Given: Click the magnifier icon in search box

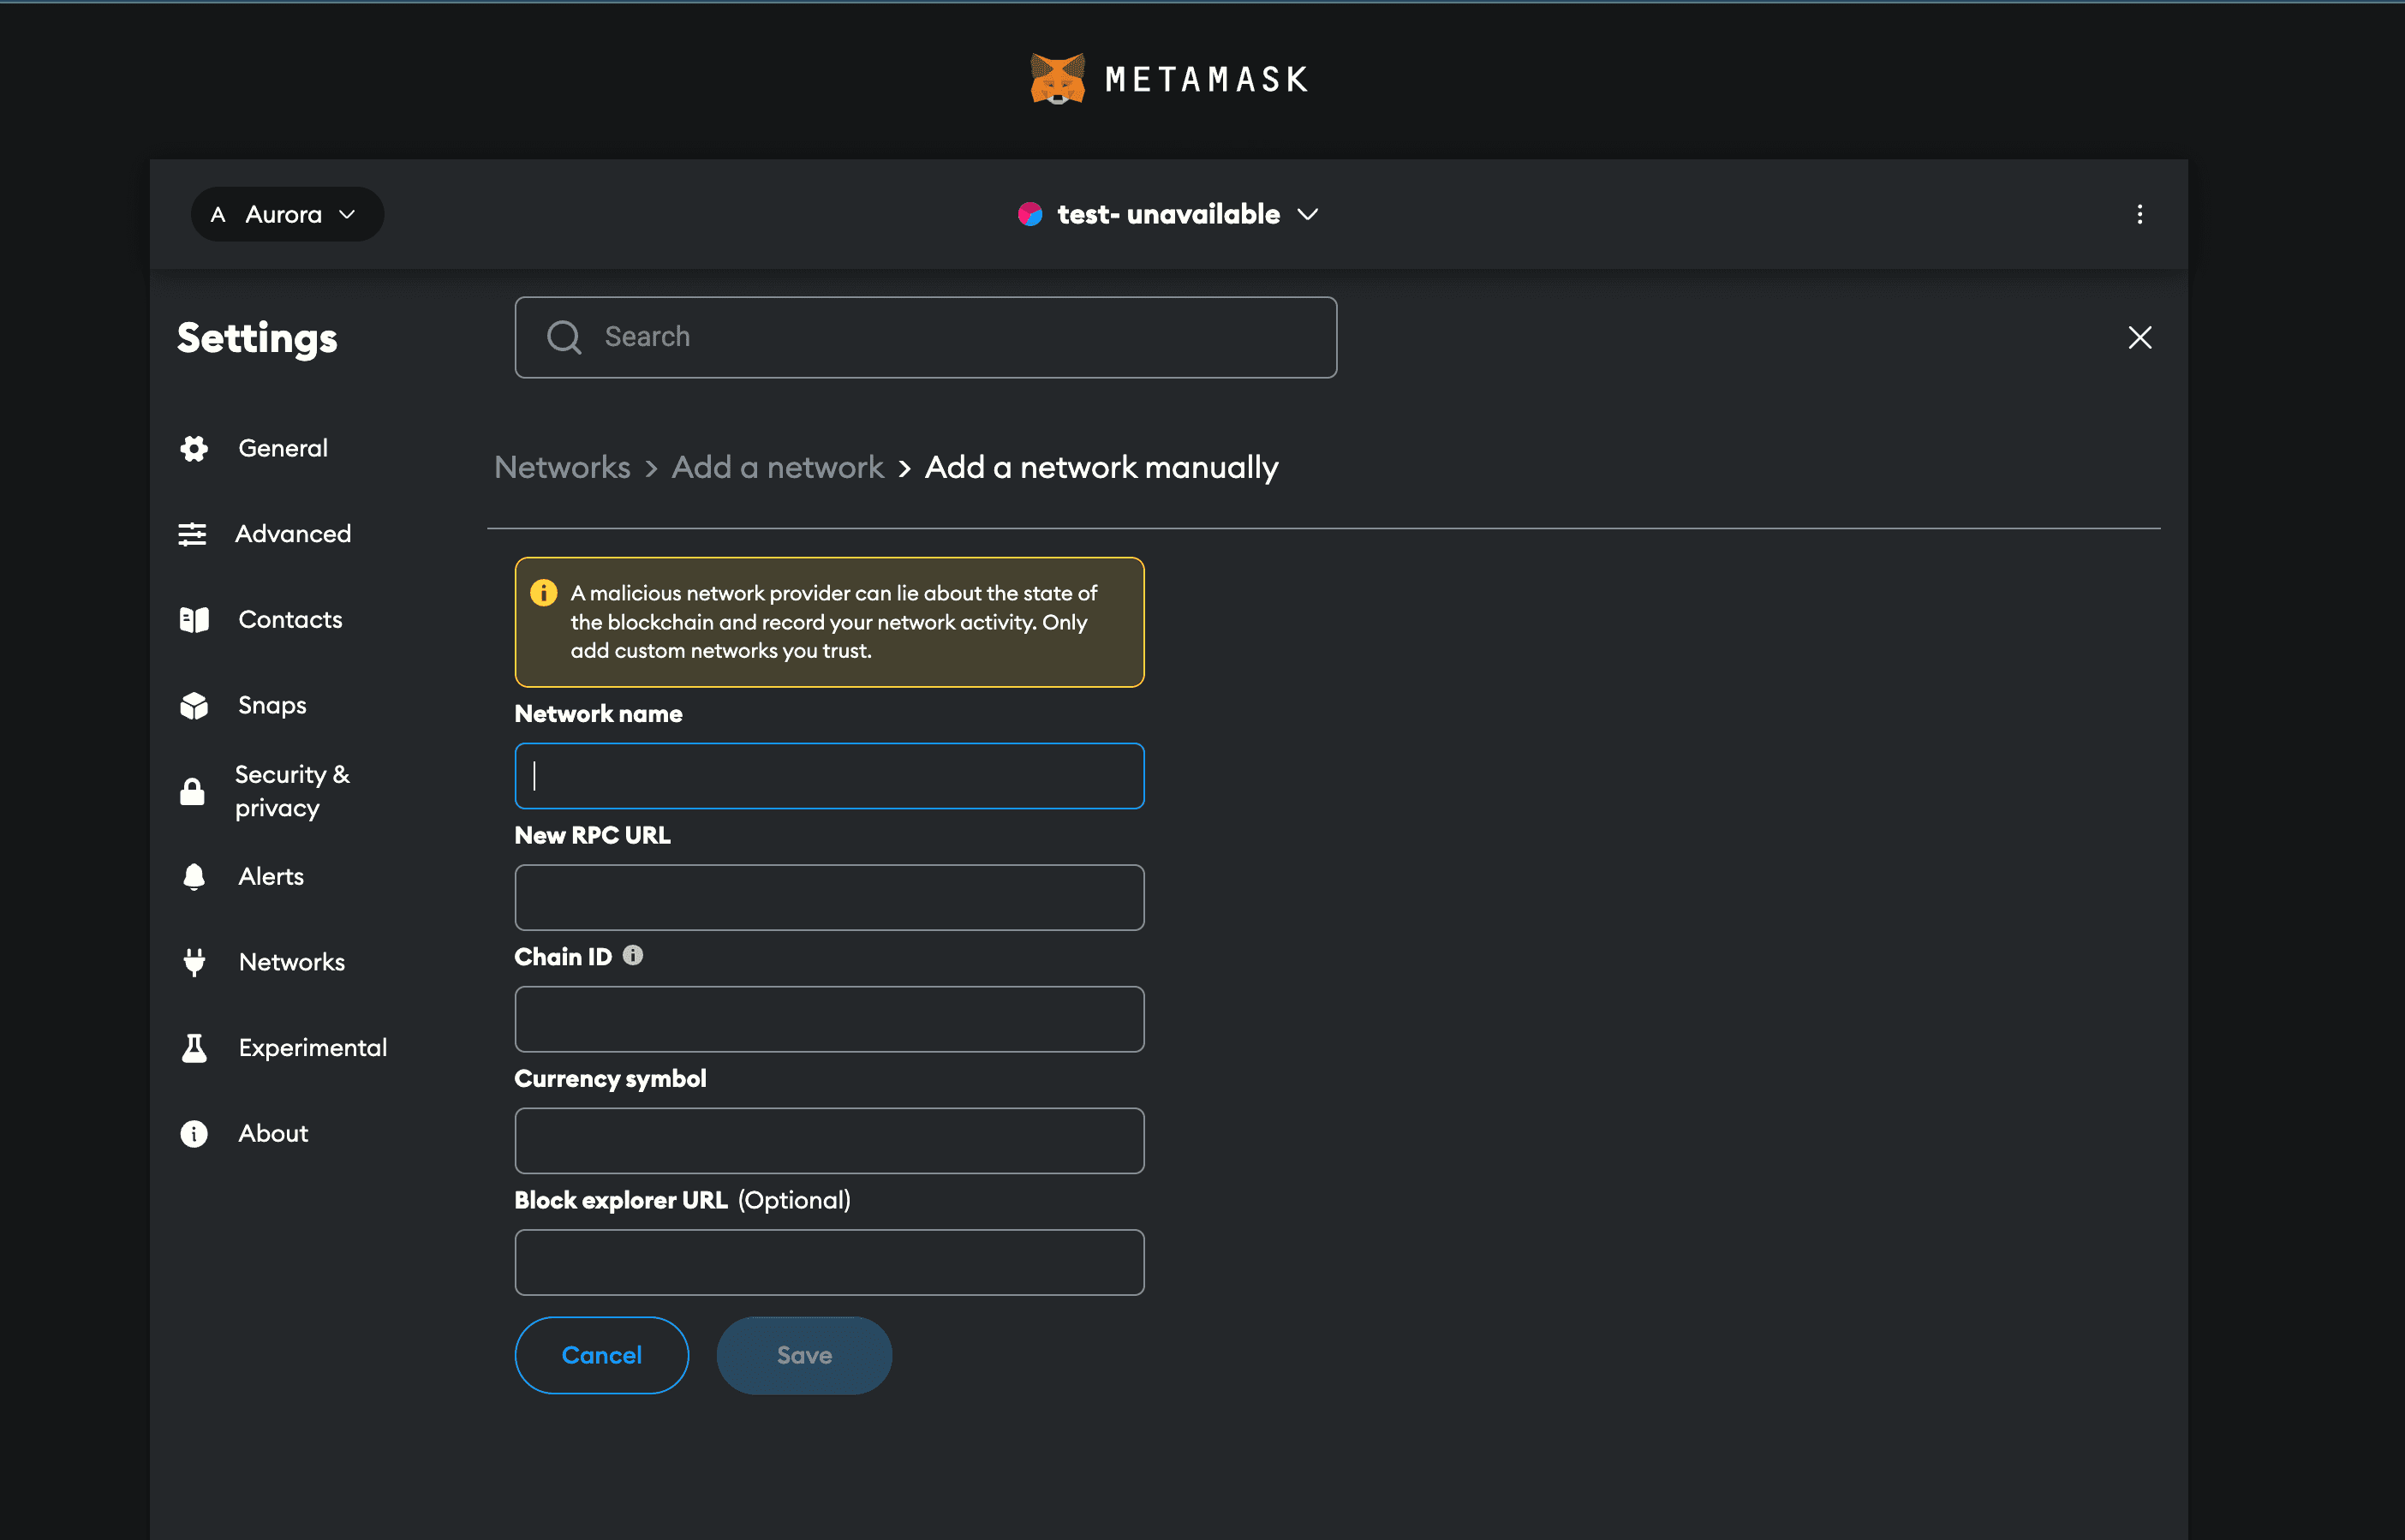Looking at the screenshot, I should (x=564, y=337).
